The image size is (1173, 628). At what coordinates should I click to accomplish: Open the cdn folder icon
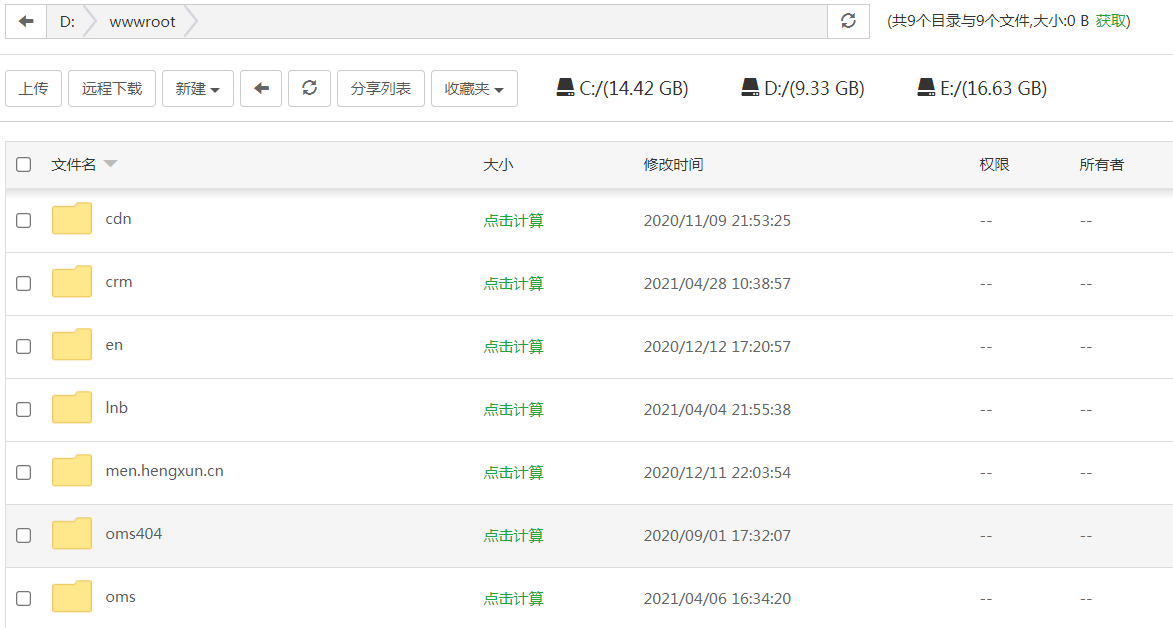tap(71, 219)
